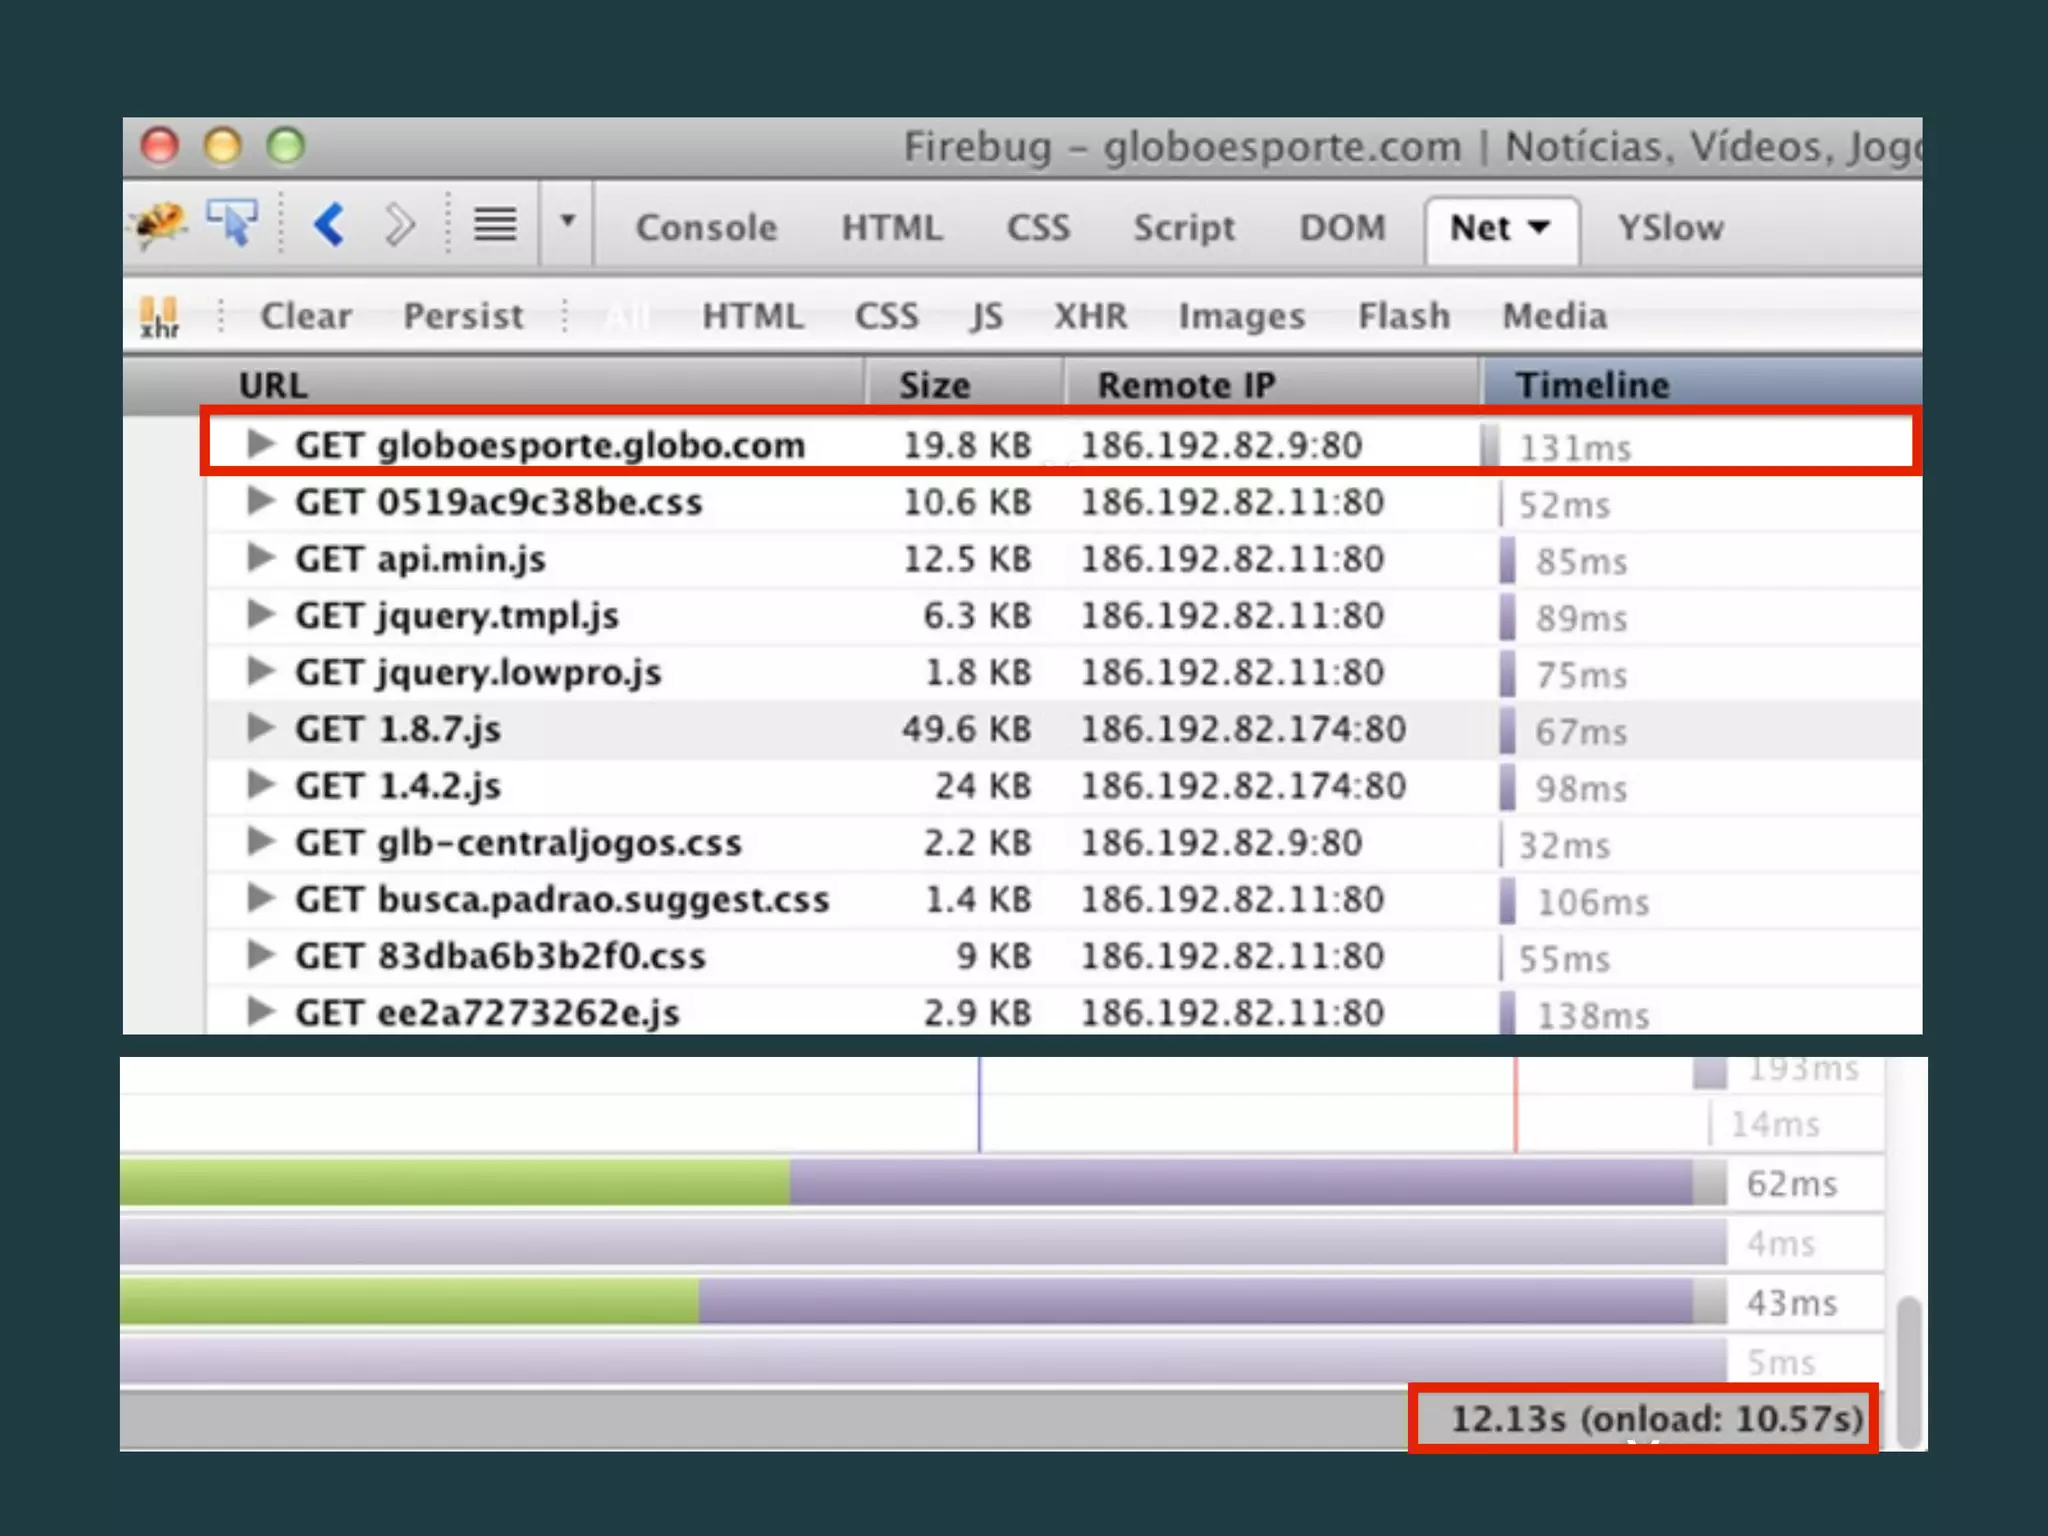
Task: Click the Size column header
Action: 934,385
